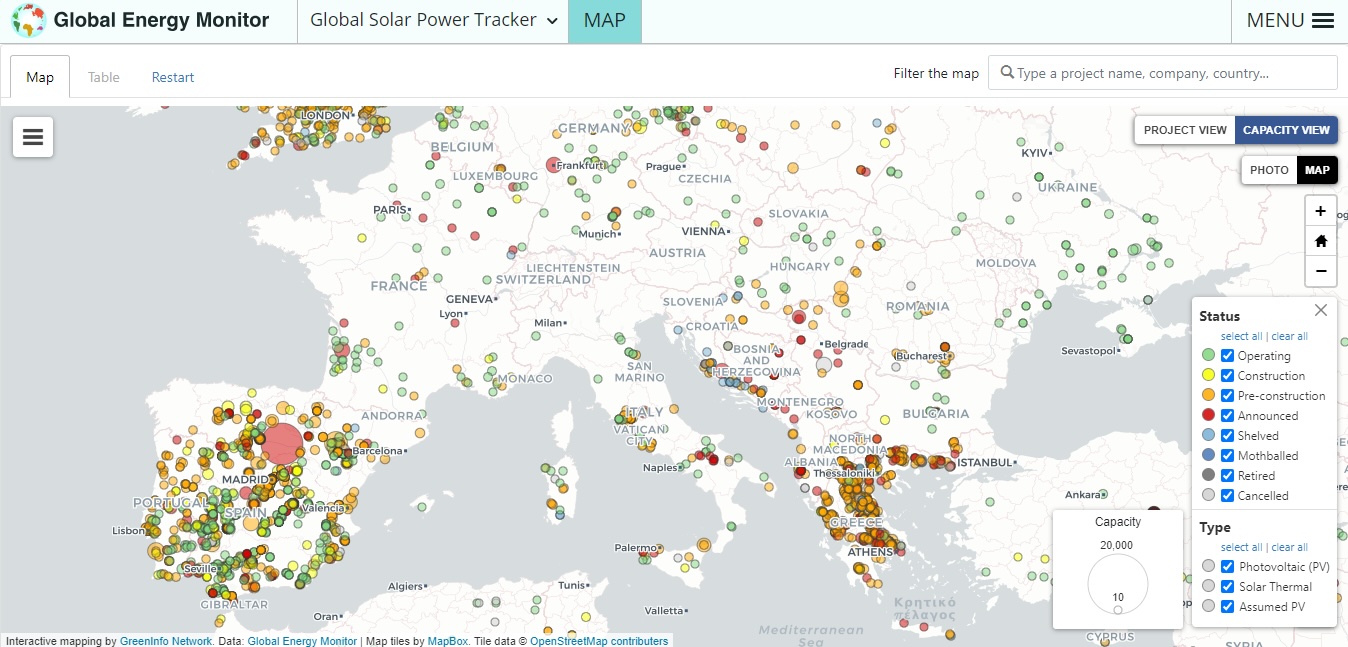
Task: Click the zoom in plus icon
Action: pos(1320,210)
